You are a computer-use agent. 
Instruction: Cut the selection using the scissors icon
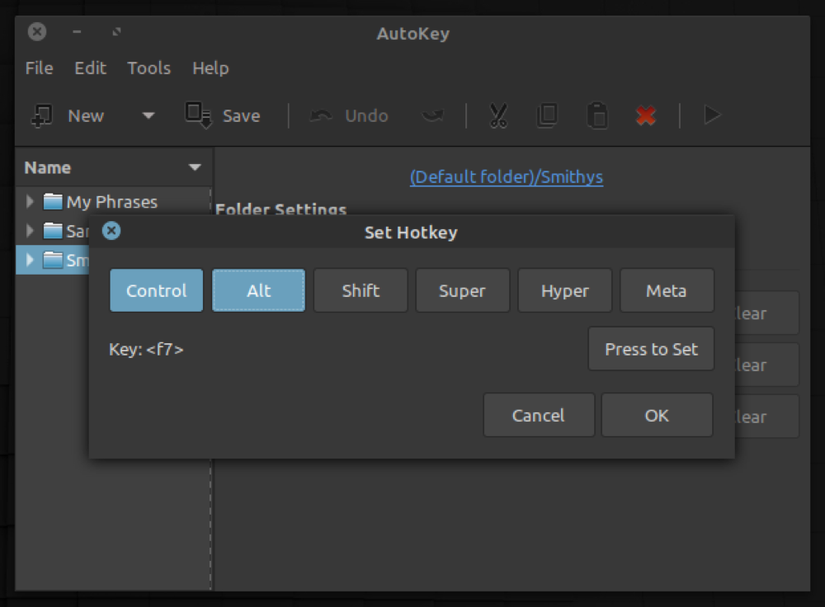[x=497, y=115]
